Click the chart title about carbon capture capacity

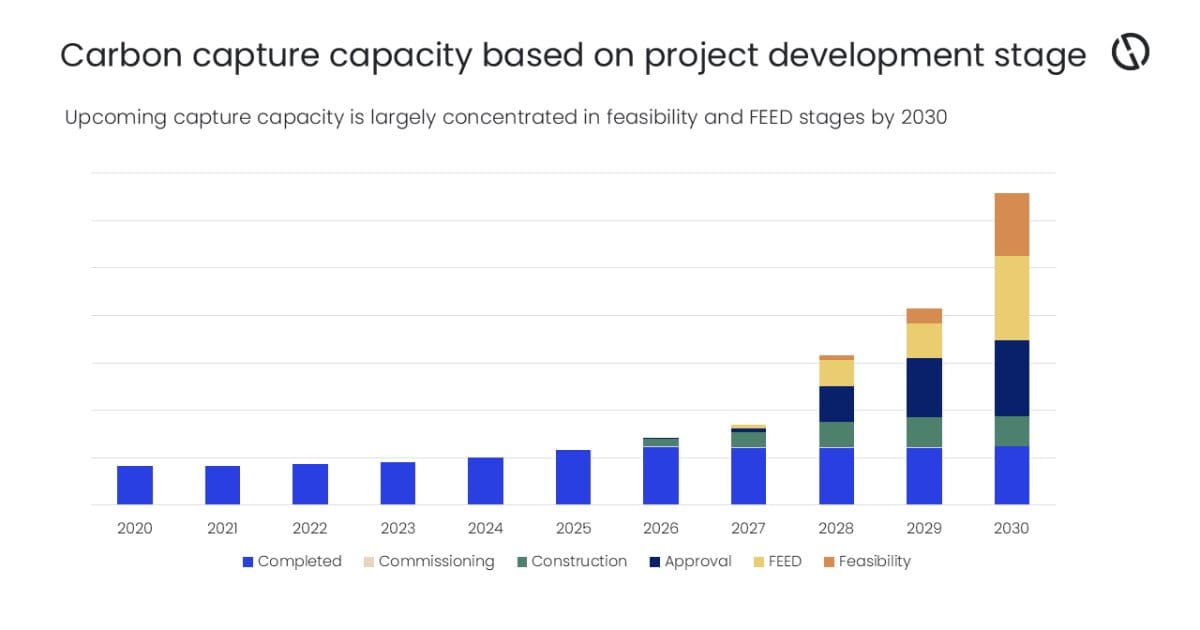click(x=573, y=55)
